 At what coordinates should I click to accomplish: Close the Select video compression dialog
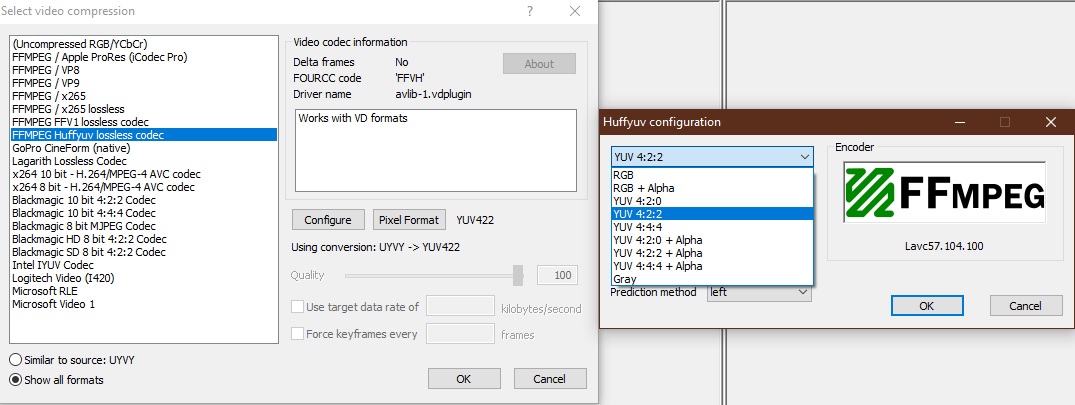click(574, 11)
